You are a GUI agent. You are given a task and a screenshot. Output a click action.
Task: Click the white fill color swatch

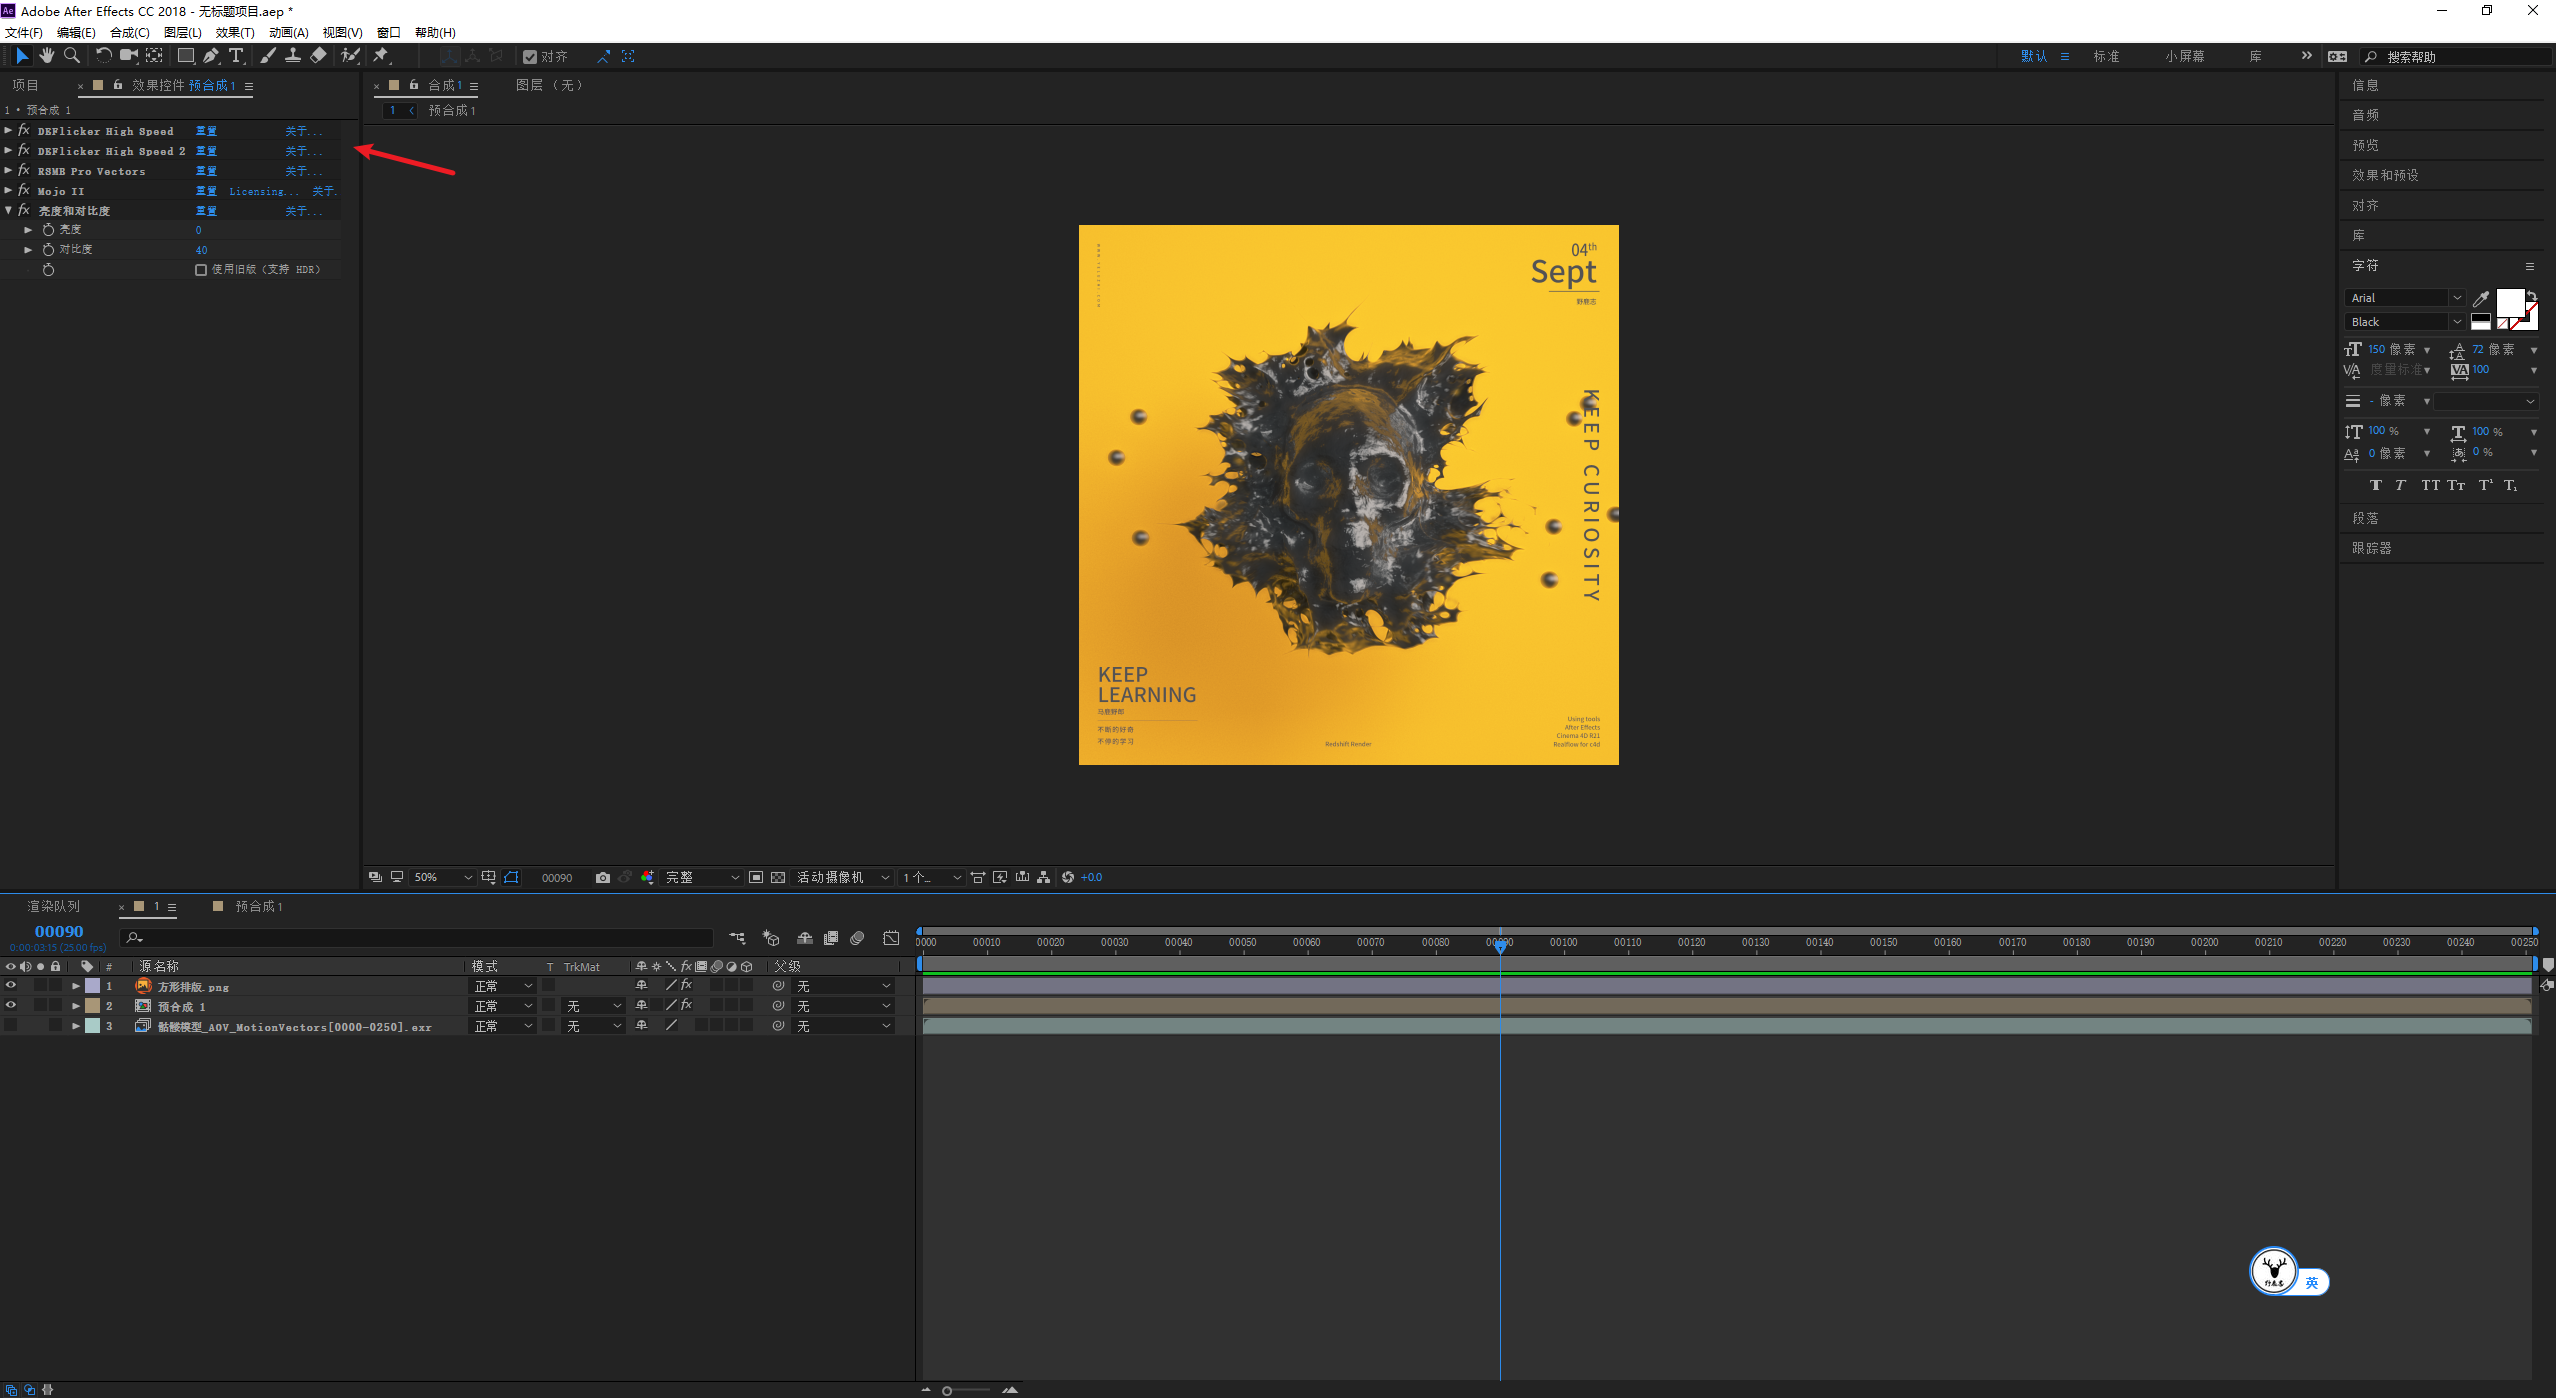2510,303
